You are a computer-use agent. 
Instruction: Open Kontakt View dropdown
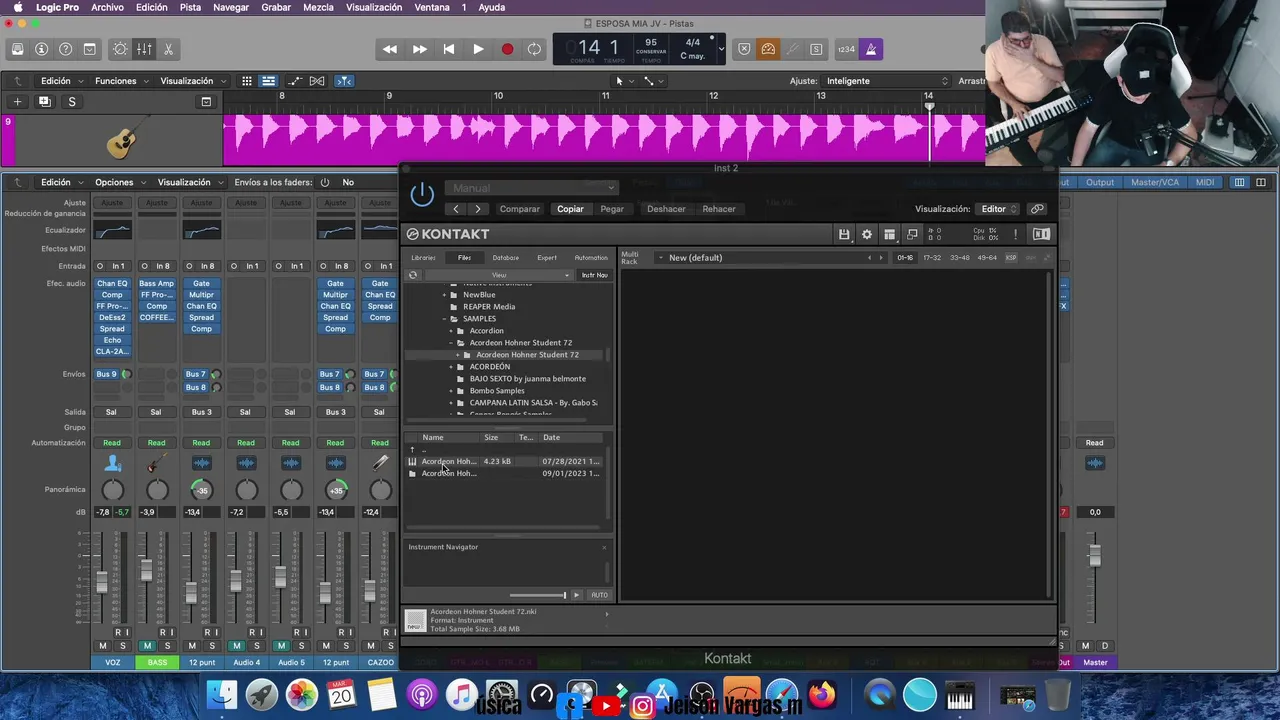click(499, 275)
